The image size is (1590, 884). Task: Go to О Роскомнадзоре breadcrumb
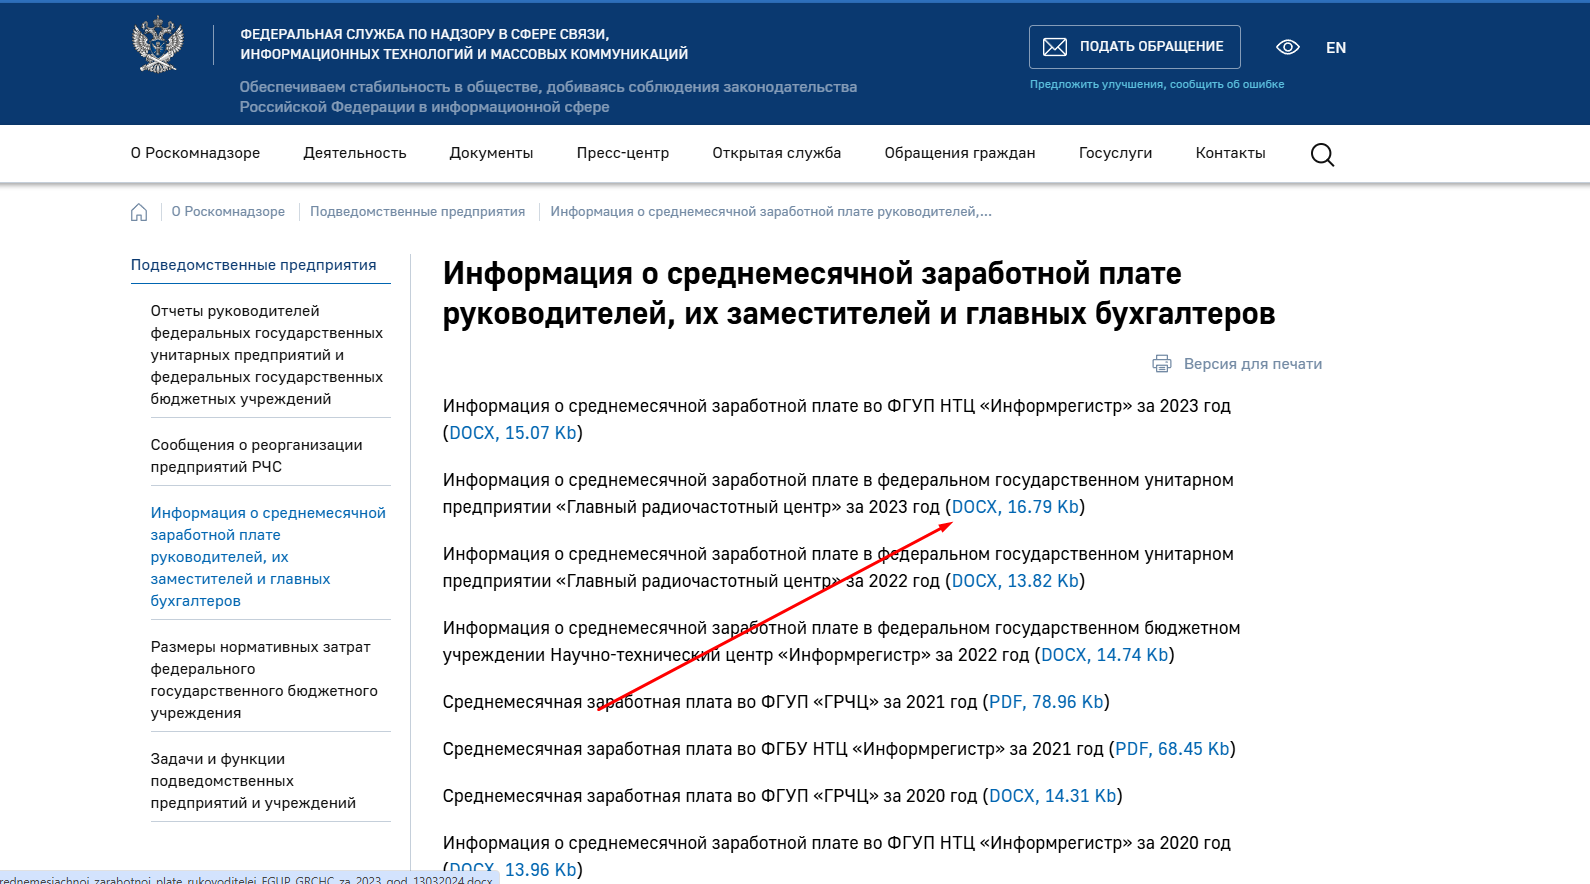point(228,212)
